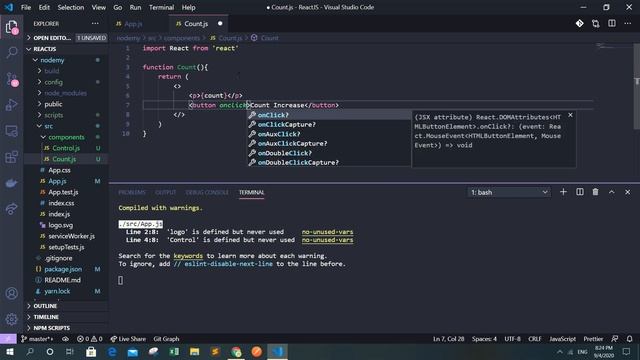Open the Docker view in activity bar

coord(11,183)
